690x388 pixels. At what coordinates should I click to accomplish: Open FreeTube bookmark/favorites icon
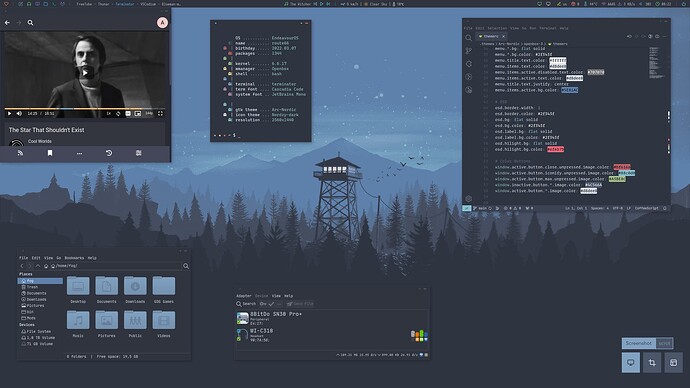[50, 153]
